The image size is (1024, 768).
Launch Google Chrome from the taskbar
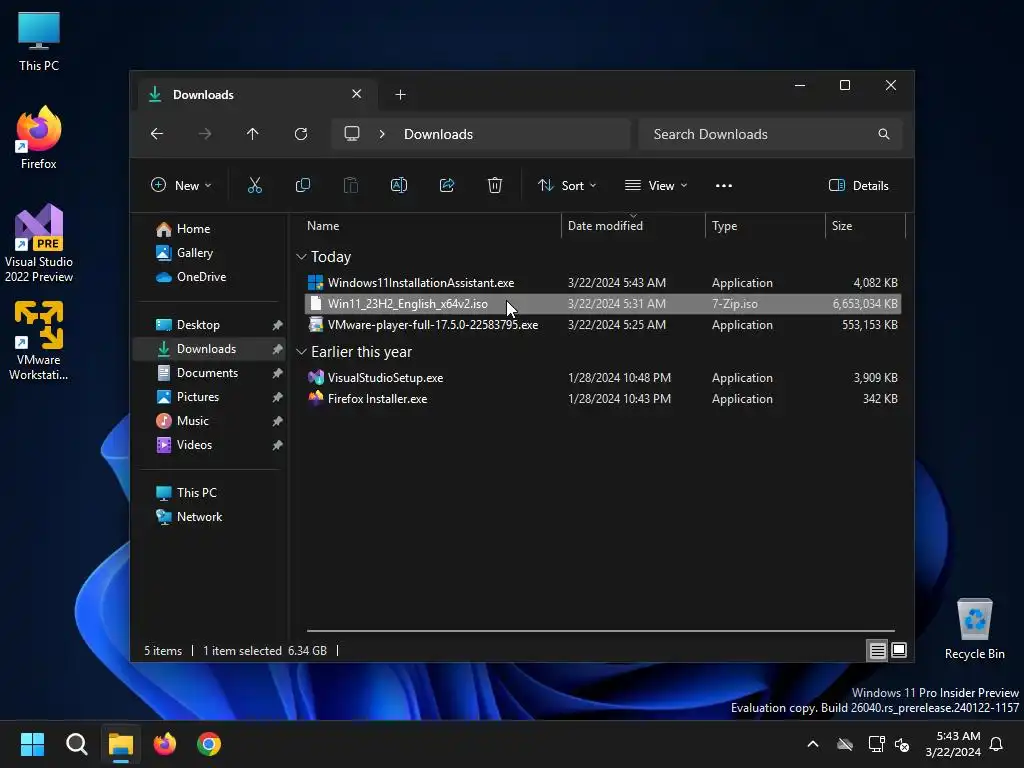pyautogui.click(x=209, y=744)
